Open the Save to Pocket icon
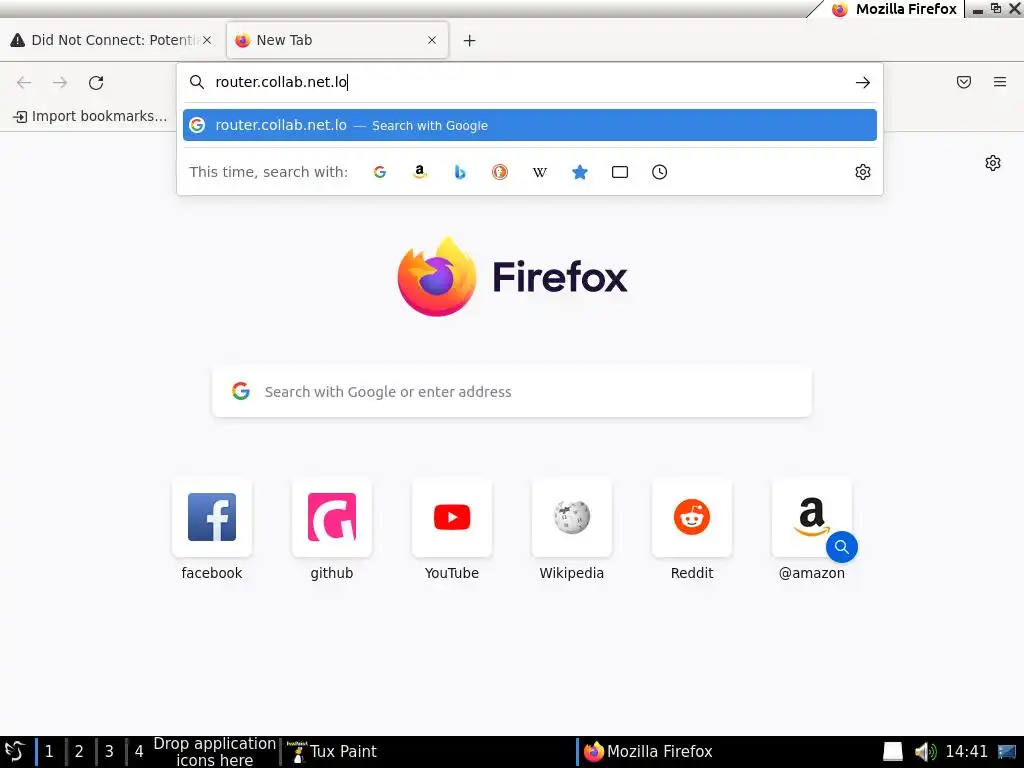 click(963, 82)
